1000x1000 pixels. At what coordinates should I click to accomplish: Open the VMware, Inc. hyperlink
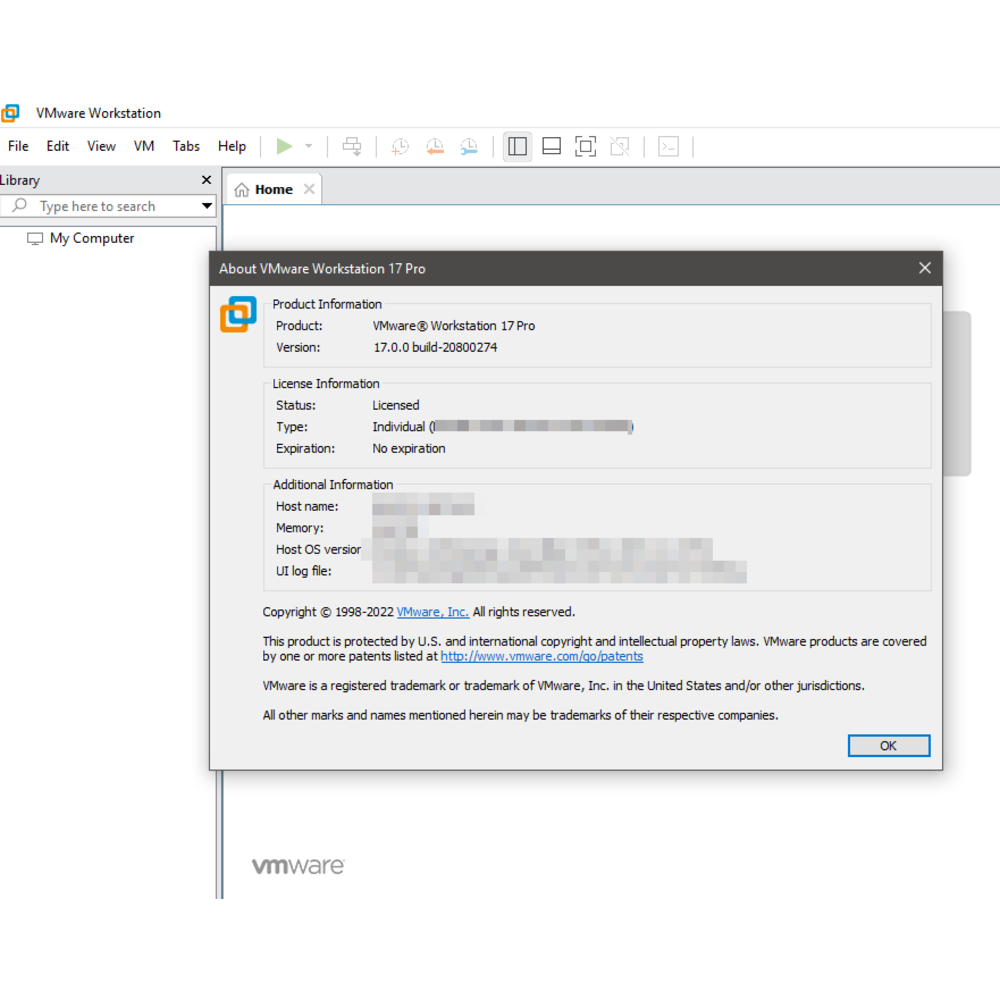(x=432, y=612)
